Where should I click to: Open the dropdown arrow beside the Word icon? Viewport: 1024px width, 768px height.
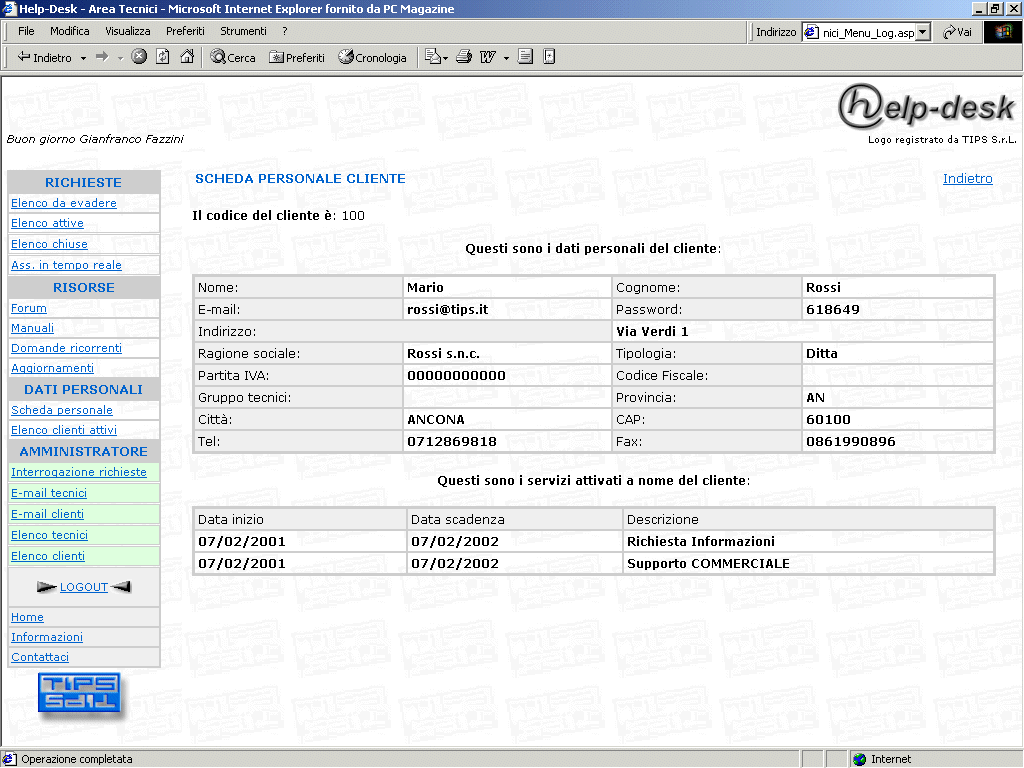click(x=506, y=58)
